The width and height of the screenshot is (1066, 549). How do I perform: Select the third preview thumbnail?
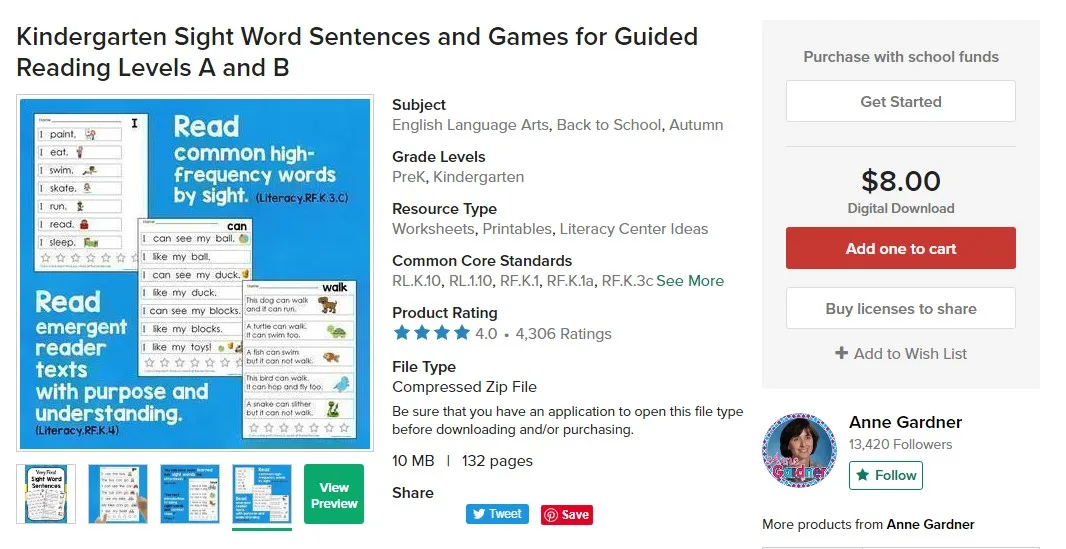coord(190,494)
